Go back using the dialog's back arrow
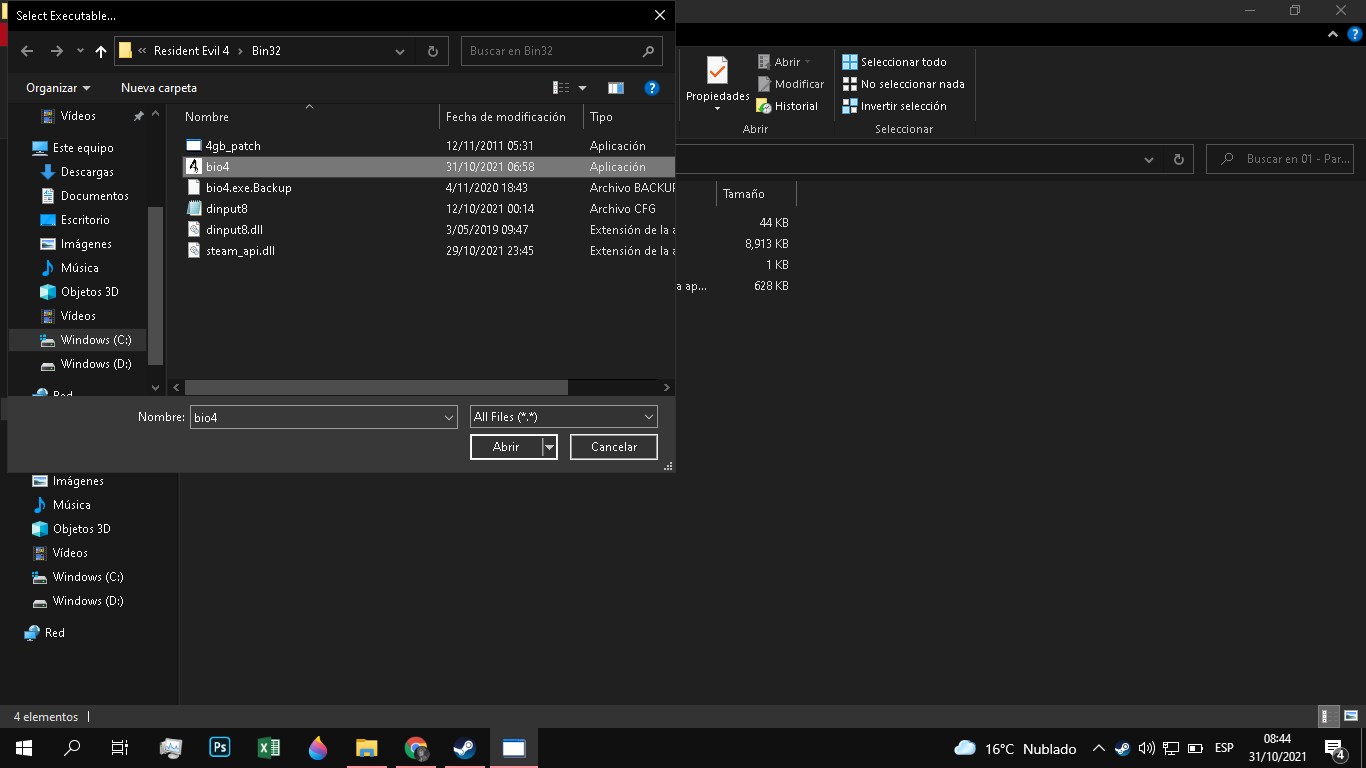Screen dimensions: 1366x768 tap(27, 51)
